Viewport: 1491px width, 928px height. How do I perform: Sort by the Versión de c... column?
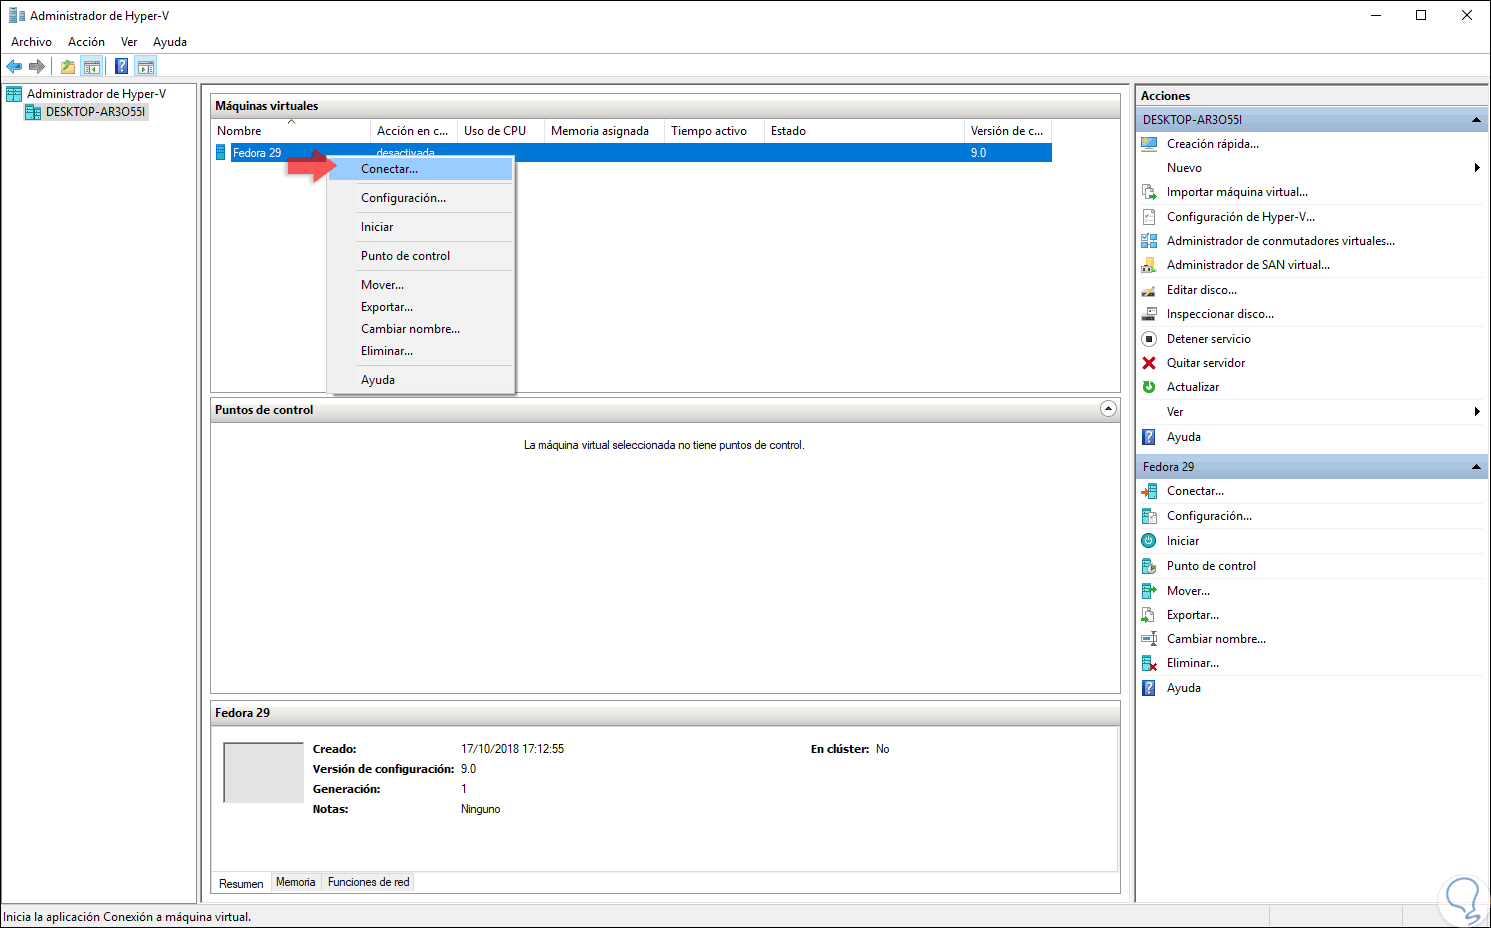pyautogui.click(x=1008, y=131)
